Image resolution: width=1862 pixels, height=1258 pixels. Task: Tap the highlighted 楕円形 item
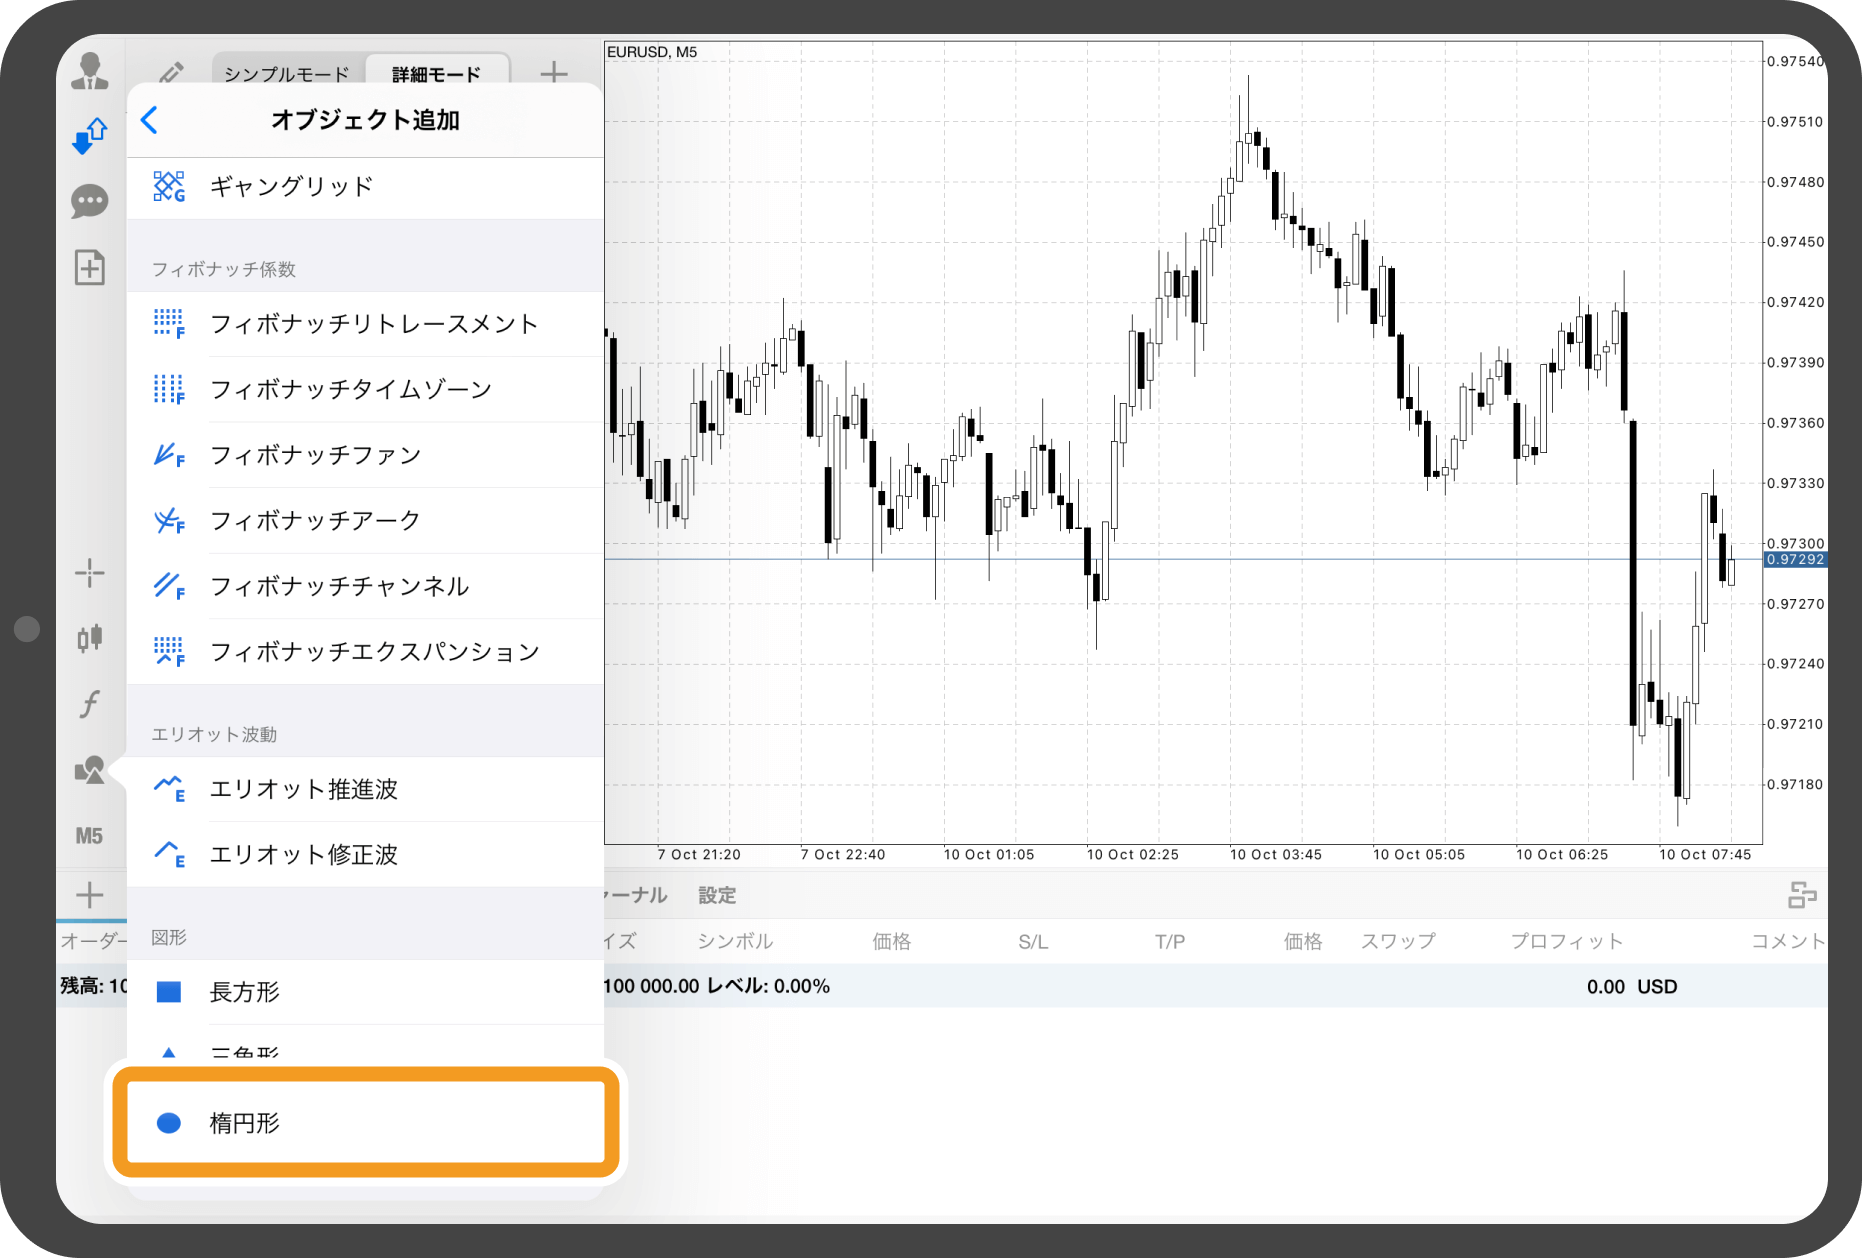click(x=365, y=1122)
